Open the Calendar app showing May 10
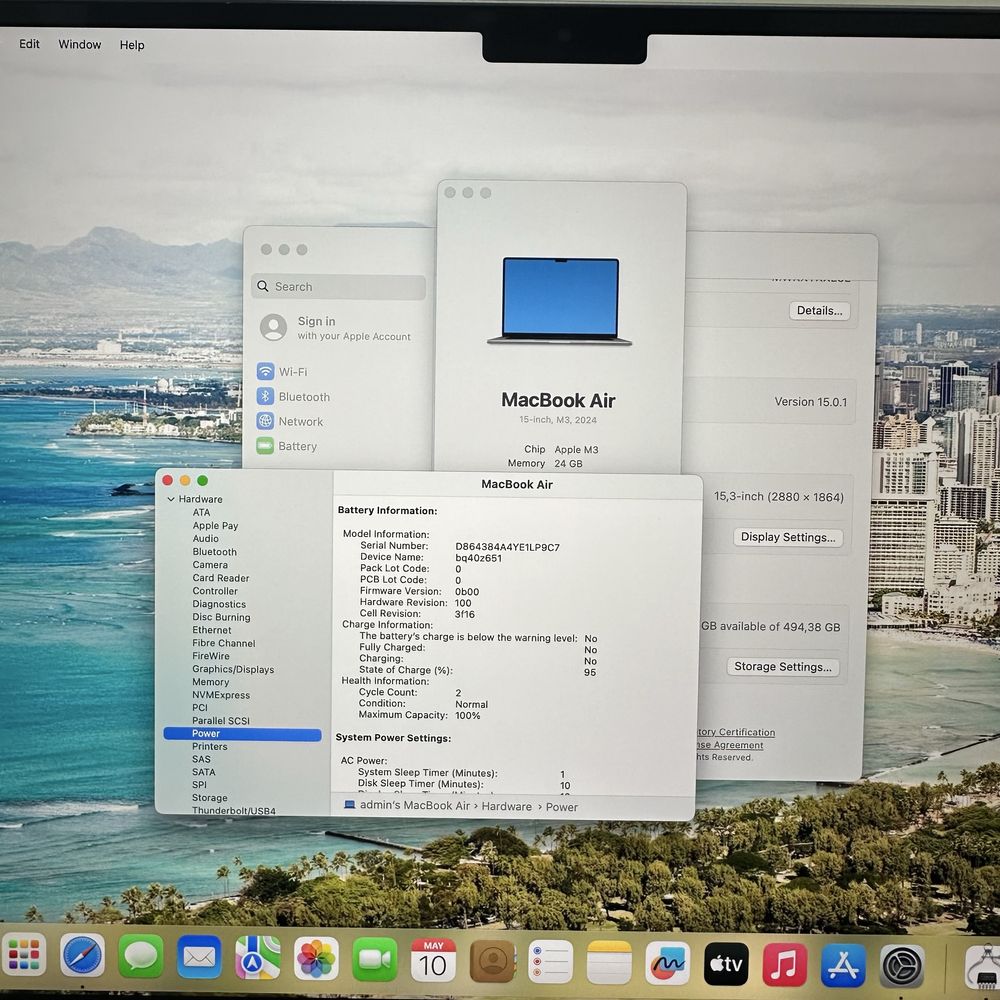 [x=433, y=960]
